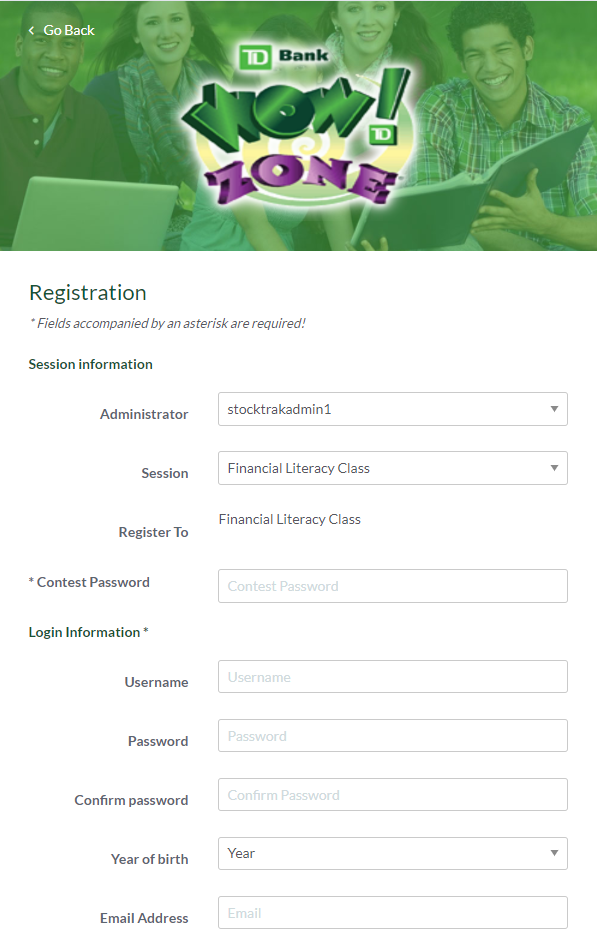Focus the Email Address input
The image size is (597, 943).
point(393,912)
